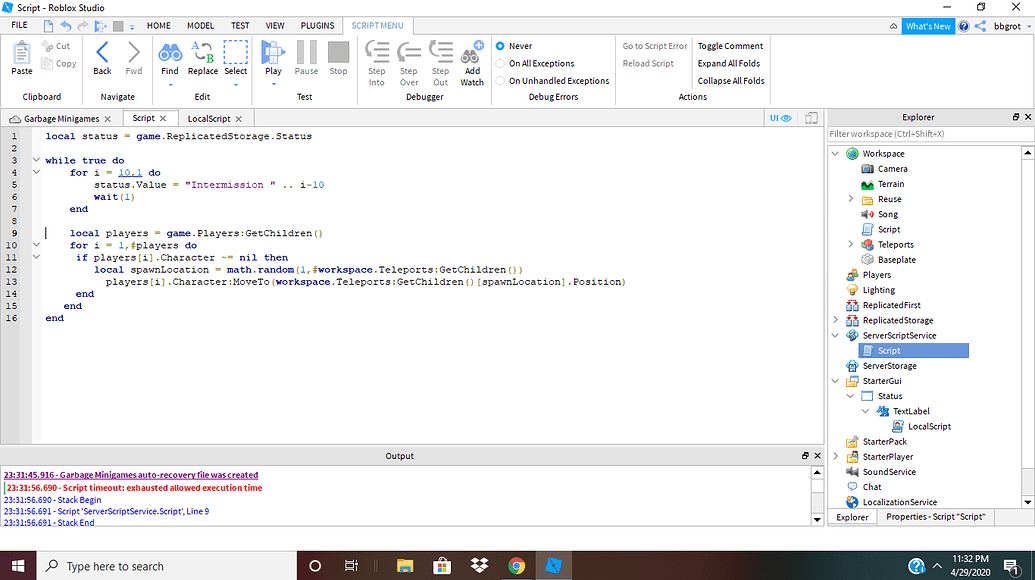
Task: Click Expand All Folds action
Action: click(x=730, y=64)
